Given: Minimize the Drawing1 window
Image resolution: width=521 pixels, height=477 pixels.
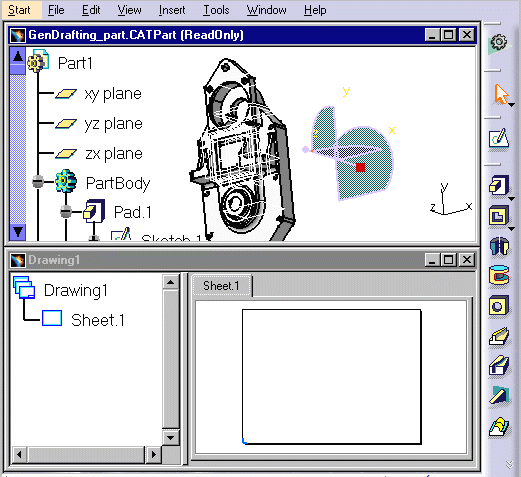Looking at the screenshot, I should click(432, 259).
